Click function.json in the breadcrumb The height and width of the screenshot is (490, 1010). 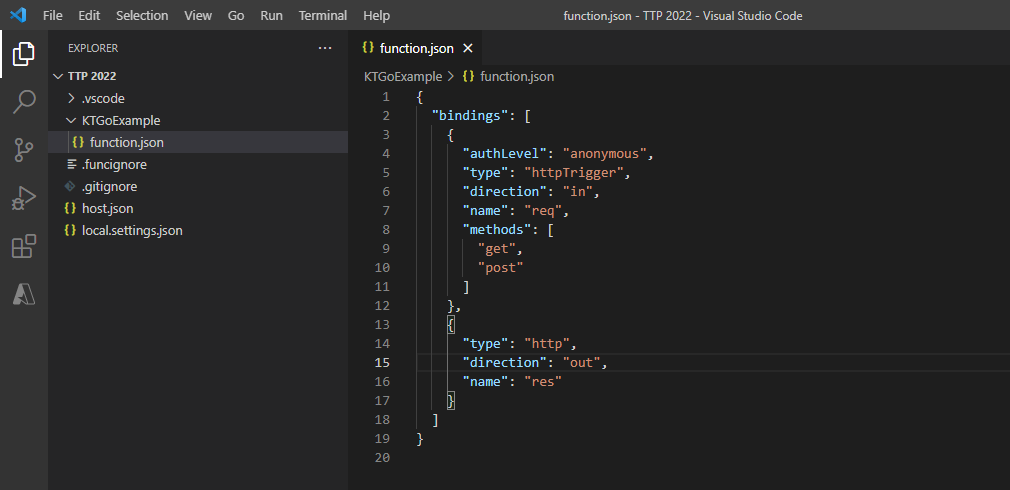point(517,76)
